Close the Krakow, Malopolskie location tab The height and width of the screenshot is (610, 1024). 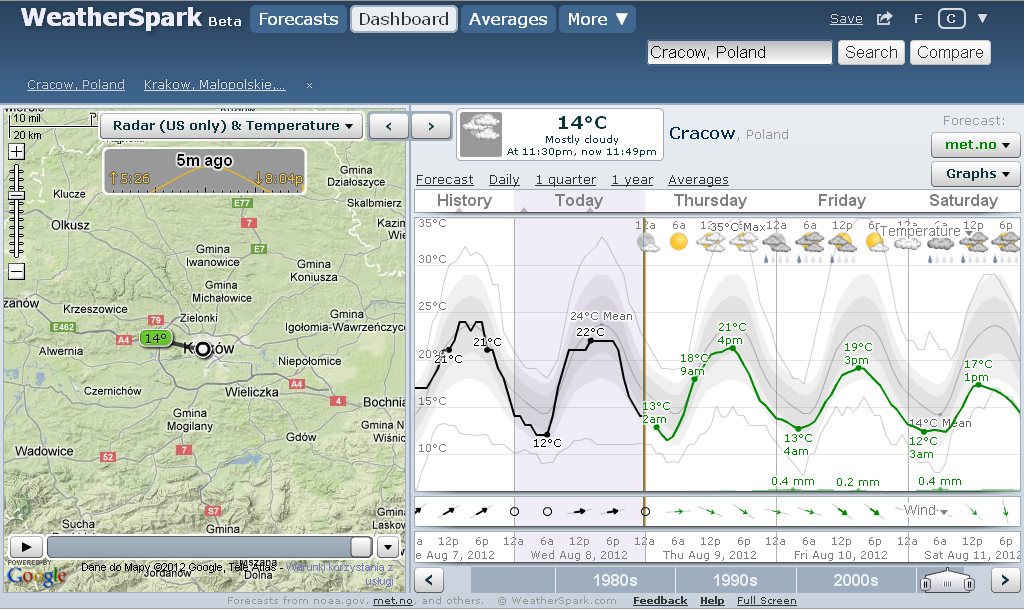pos(310,85)
